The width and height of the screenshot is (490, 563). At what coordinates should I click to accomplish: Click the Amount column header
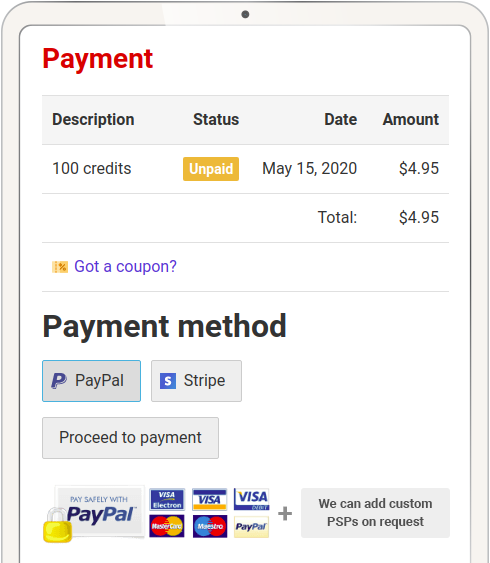(x=411, y=120)
